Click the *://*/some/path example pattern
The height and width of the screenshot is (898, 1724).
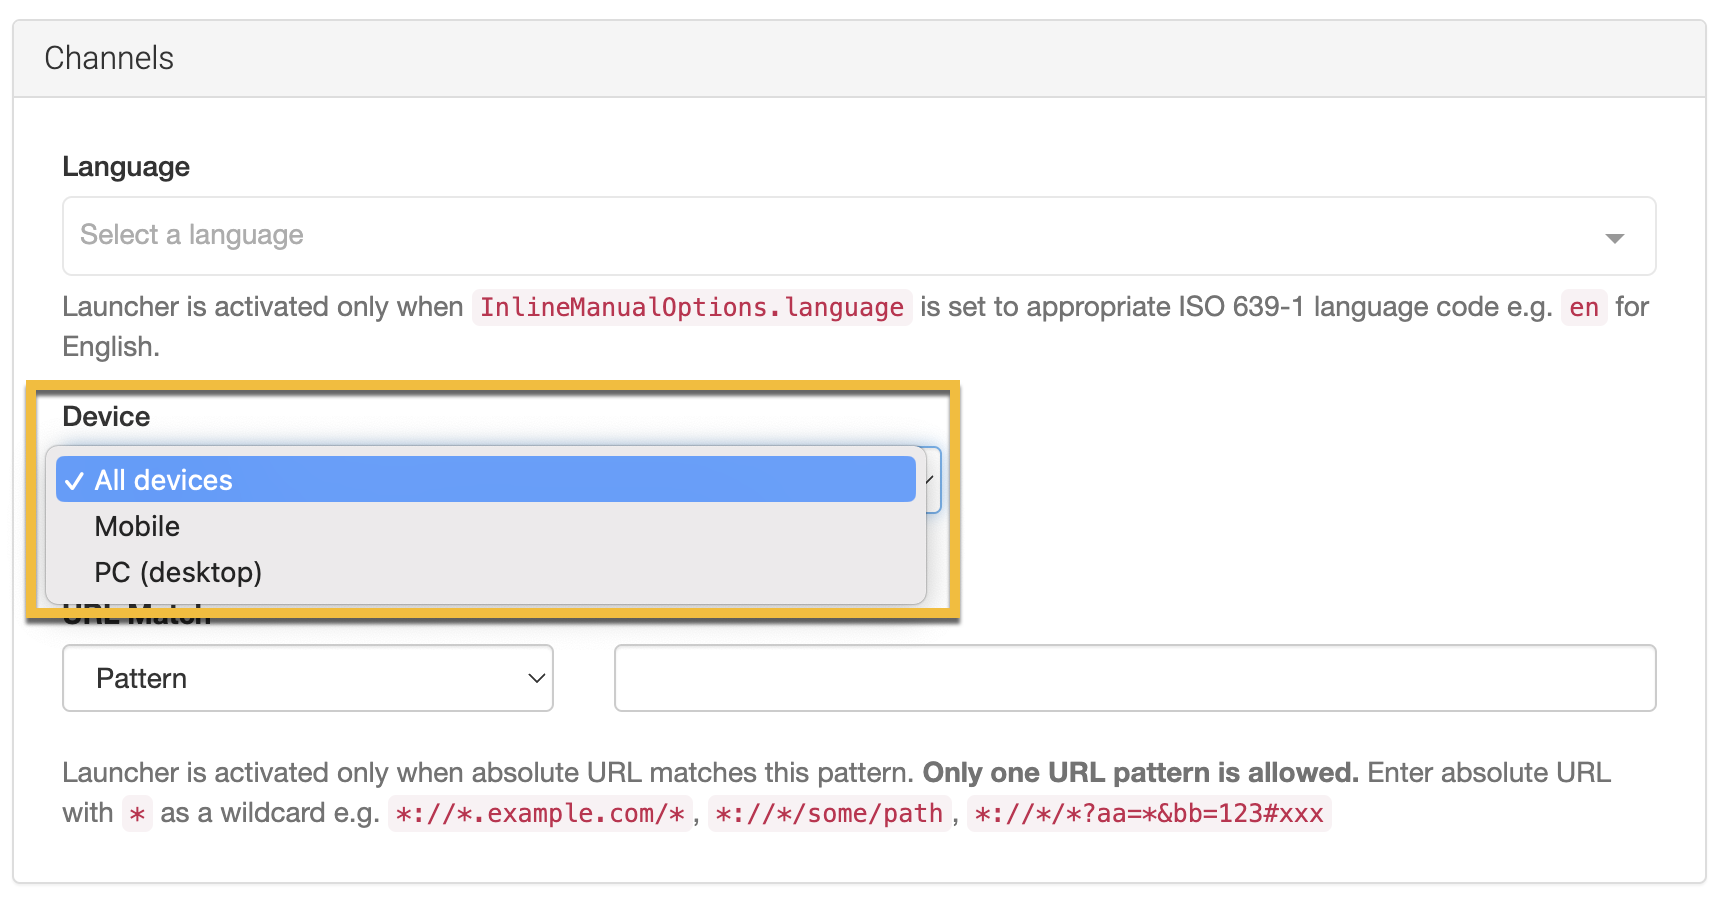pos(829,813)
